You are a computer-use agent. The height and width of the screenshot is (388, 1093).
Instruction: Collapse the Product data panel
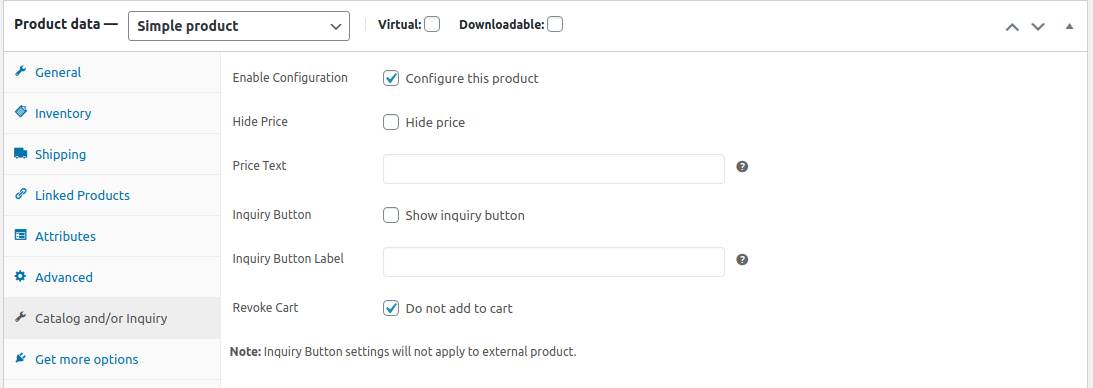(x=1069, y=26)
